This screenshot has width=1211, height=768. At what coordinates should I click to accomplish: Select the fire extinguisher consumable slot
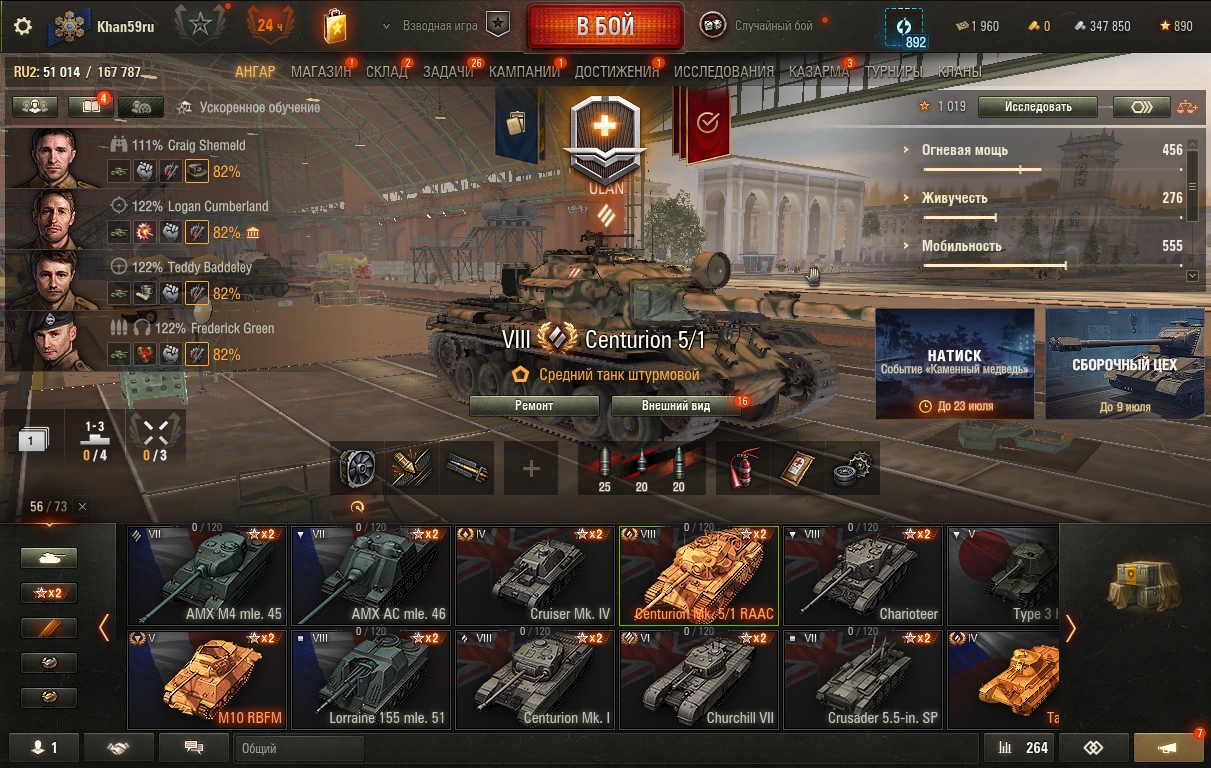[743, 468]
